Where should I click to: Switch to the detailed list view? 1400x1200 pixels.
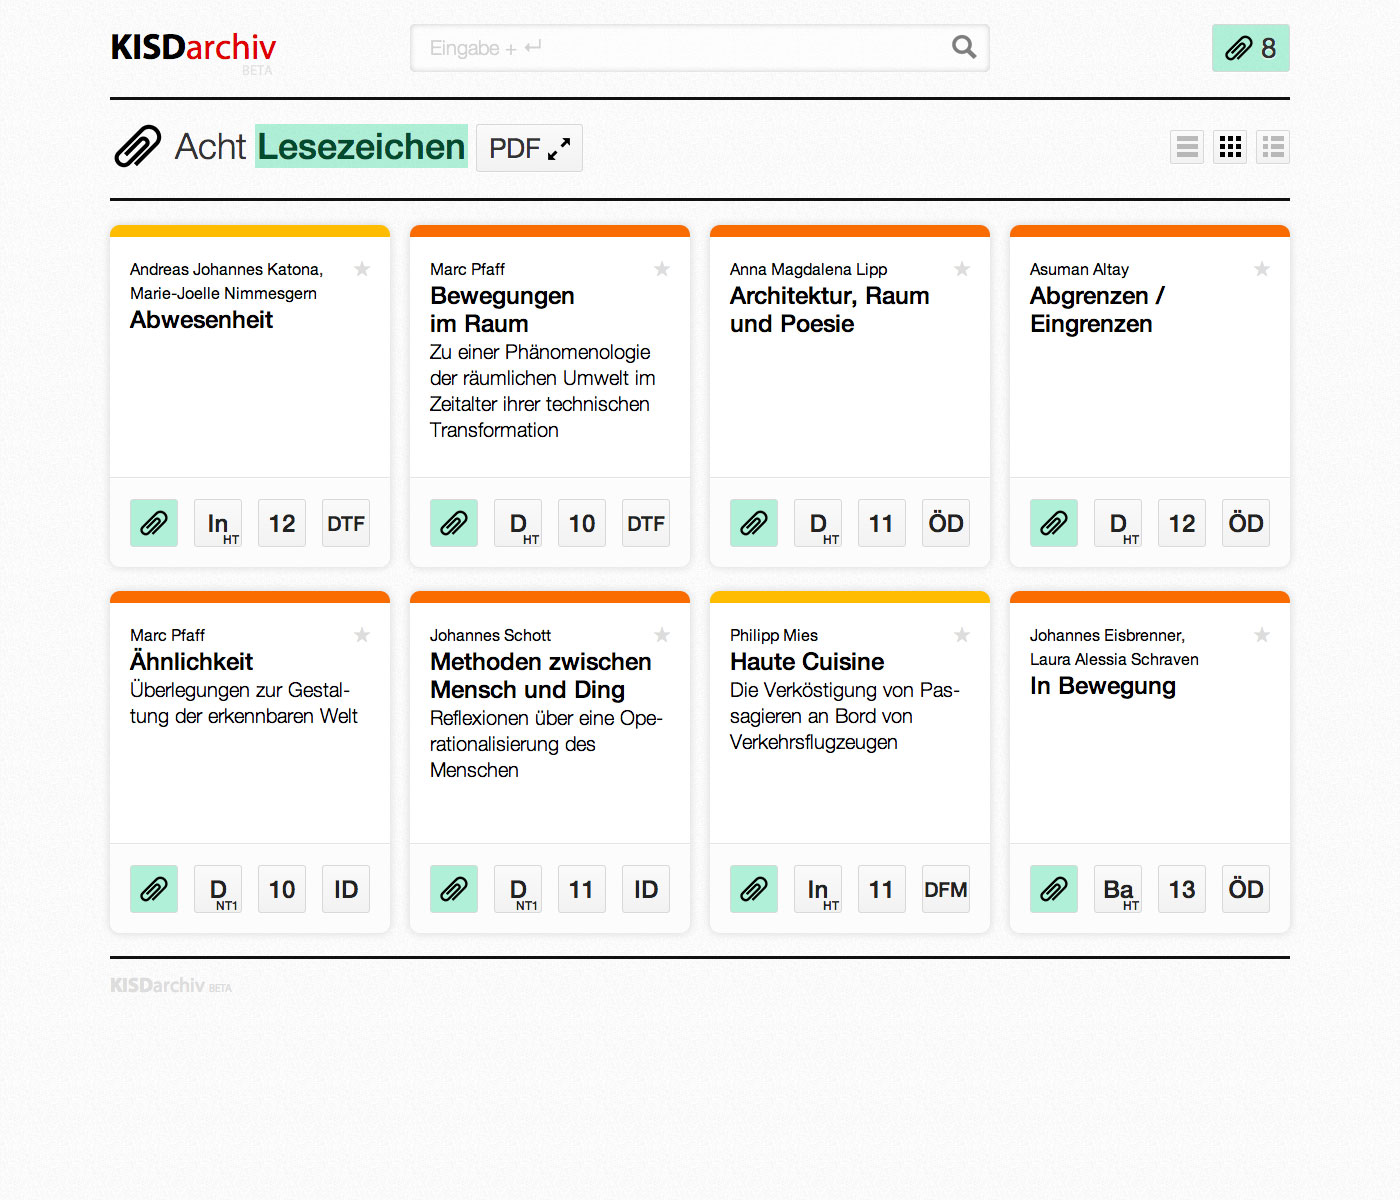pyautogui.click(x=1273, y=147)
